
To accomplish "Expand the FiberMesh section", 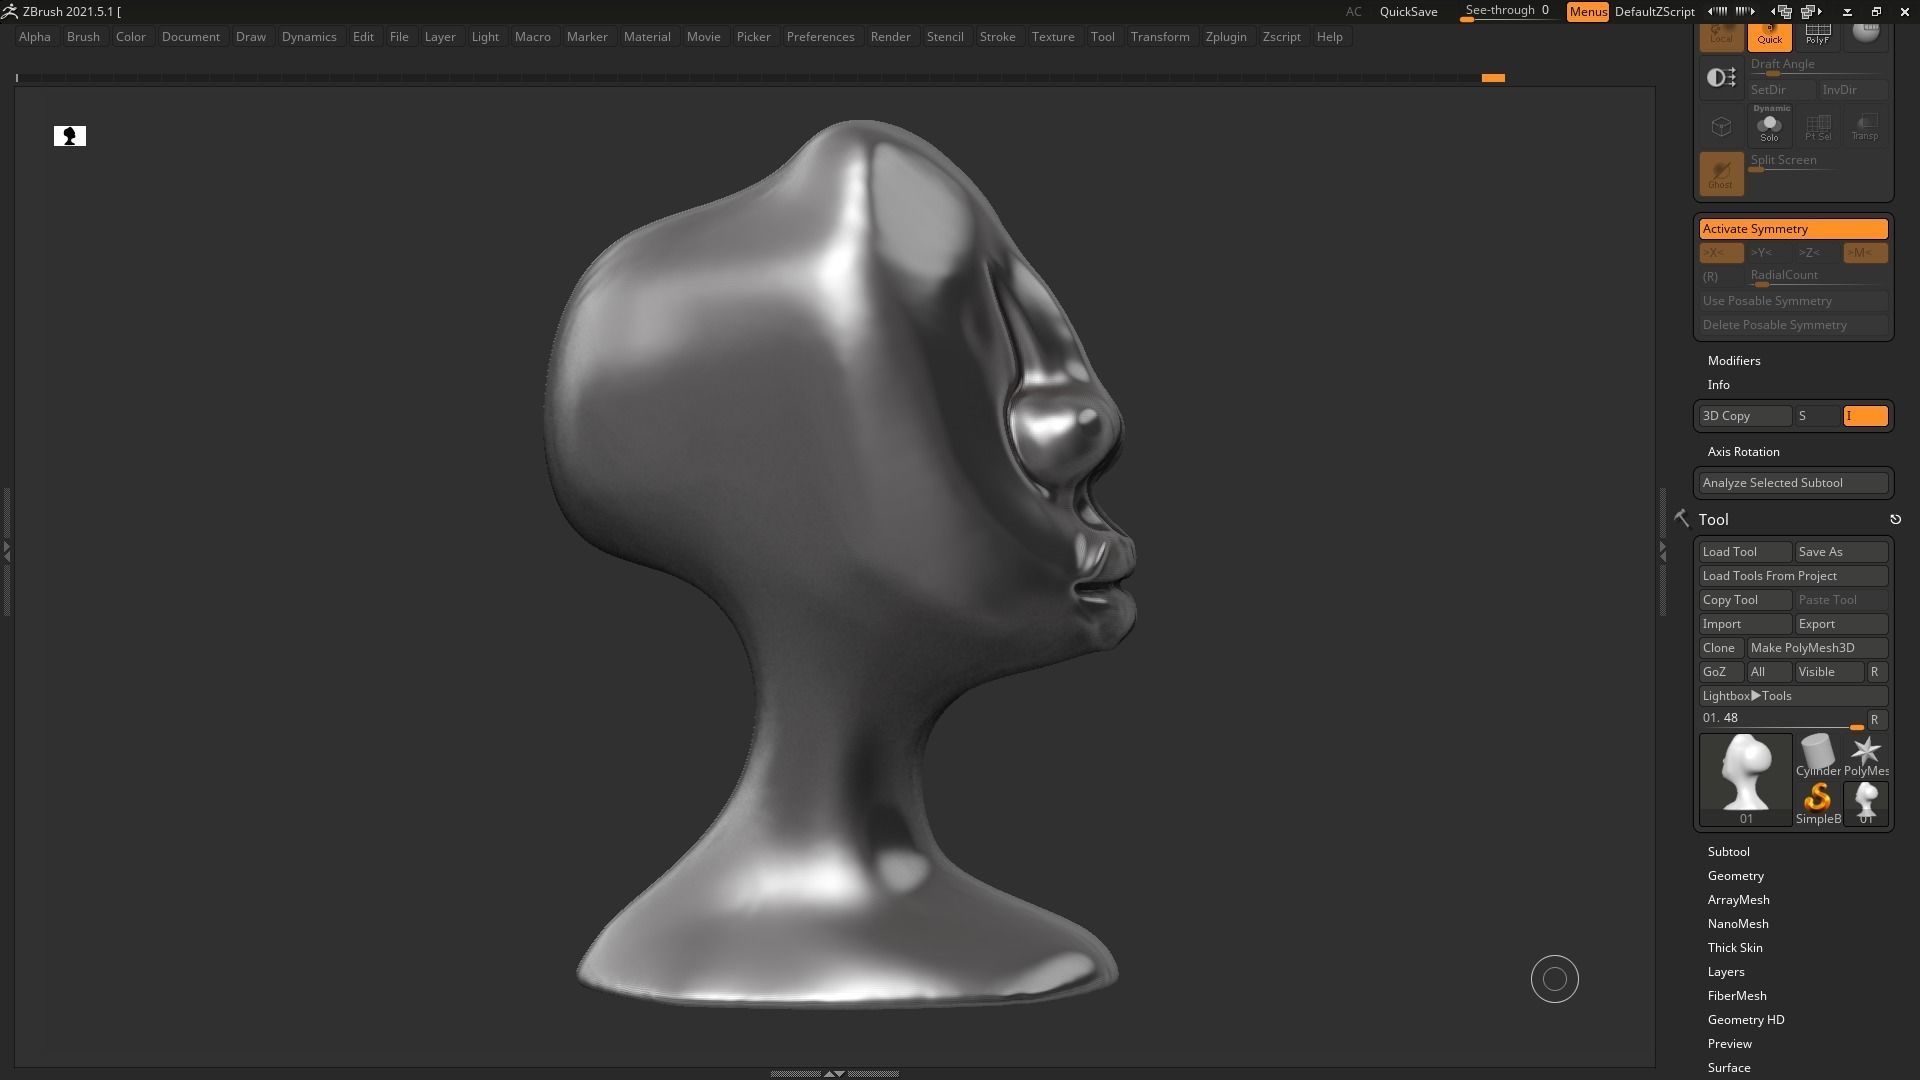I will tap(1737, 996).
